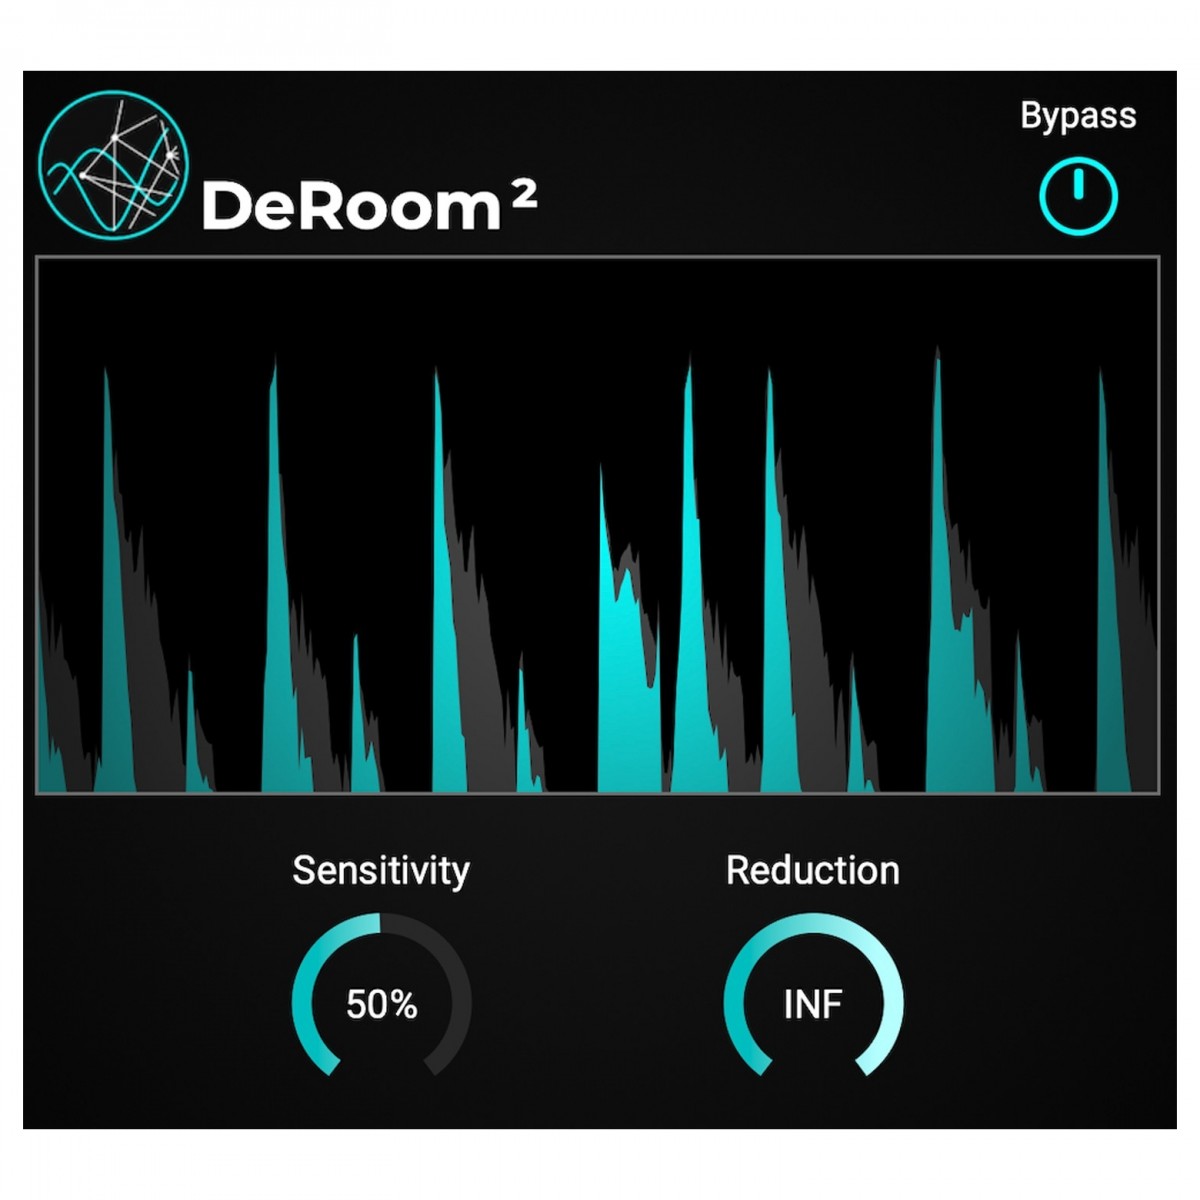
Task: Click the superscript 2 in DeRoom title
Action: (x=524, y=196)
